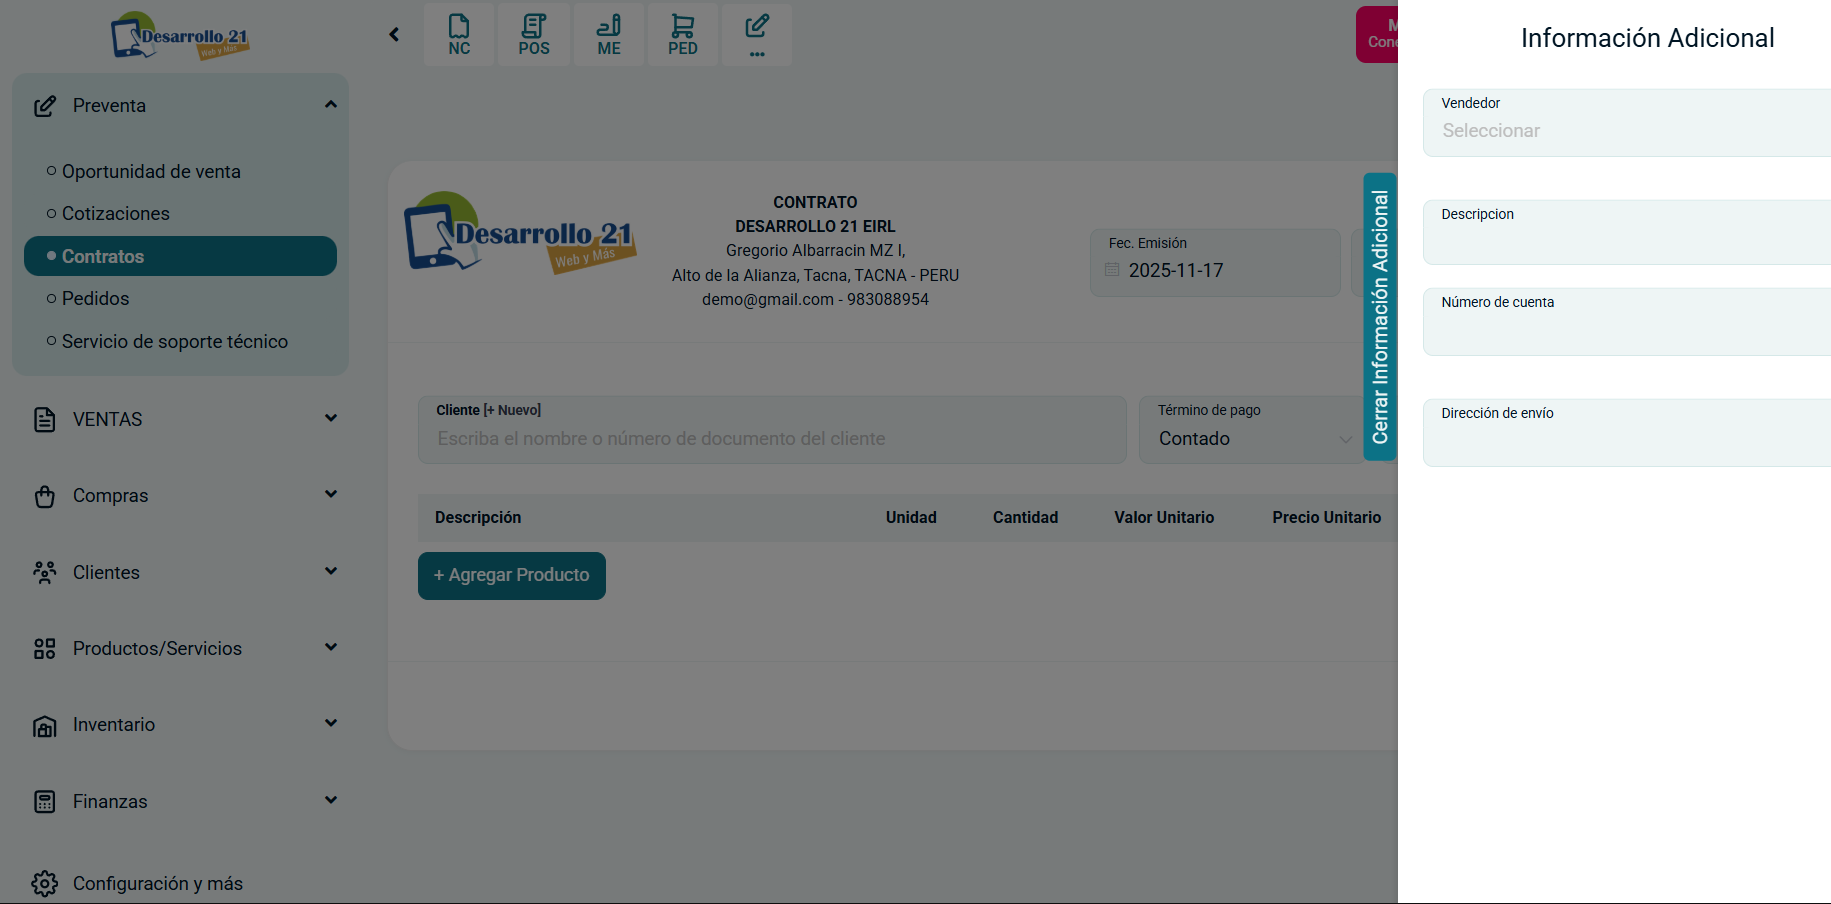Click the calendar icon in Fec. Emisión
Screen dimensions: 1831x904
coord(1112,270)
